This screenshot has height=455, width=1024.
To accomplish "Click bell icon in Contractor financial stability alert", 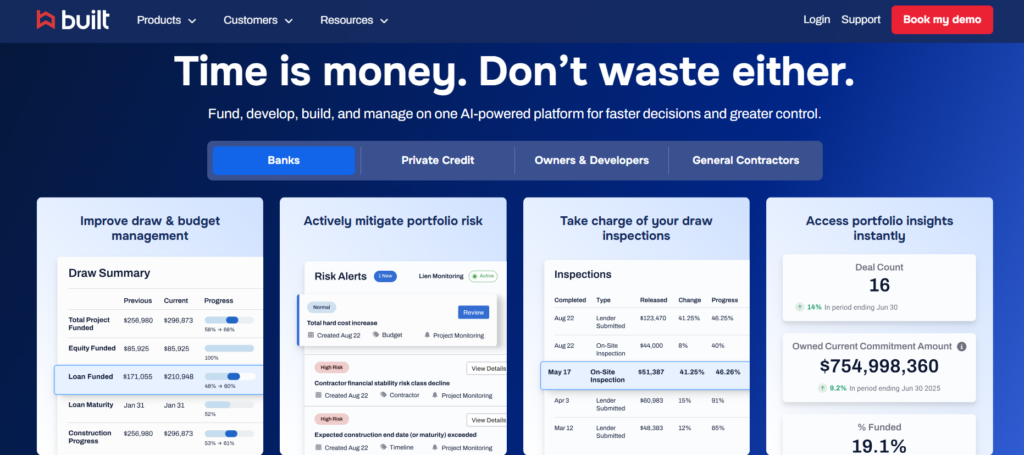I will pyautogui.click(x=435, y=395).
